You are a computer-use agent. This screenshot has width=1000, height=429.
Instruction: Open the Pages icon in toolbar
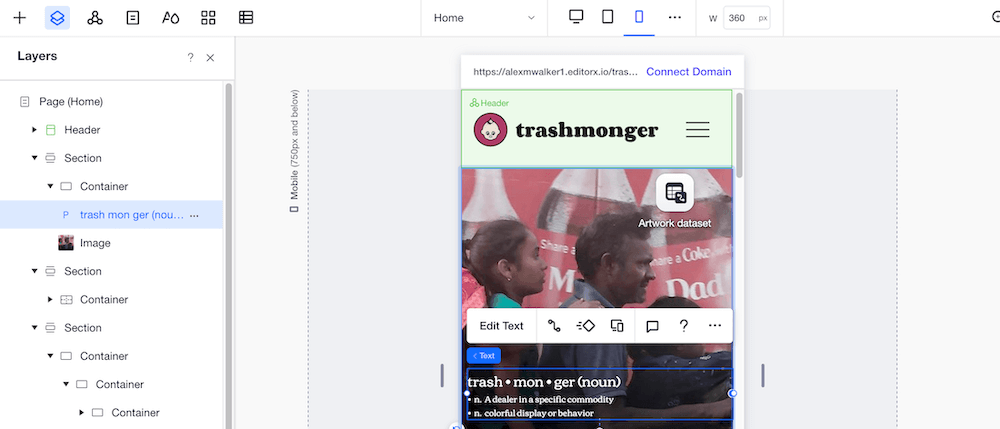pos(133,18)
